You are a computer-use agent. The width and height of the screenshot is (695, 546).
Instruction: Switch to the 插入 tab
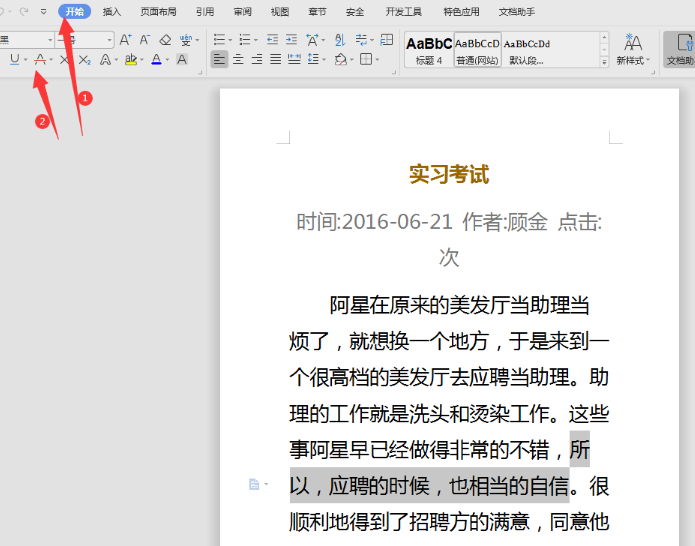coord(112,12)
